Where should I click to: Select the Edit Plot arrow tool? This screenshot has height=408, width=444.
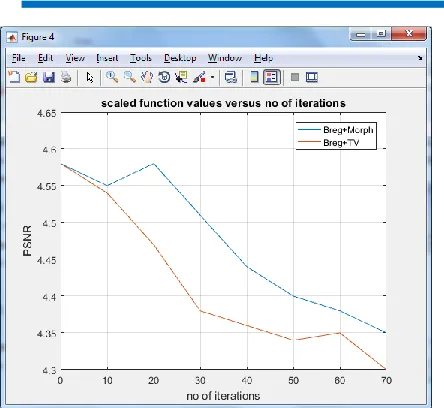(x=89, y=77)
